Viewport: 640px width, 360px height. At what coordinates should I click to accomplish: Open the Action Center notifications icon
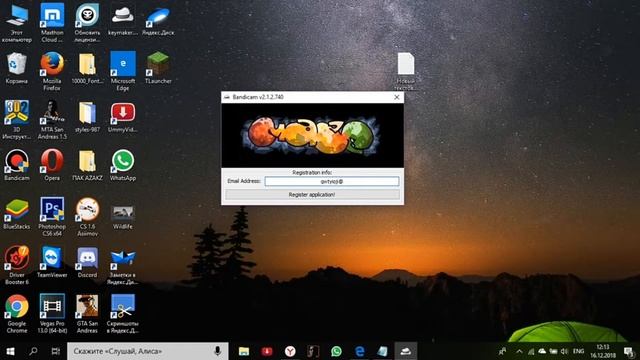tap(629, 351)
